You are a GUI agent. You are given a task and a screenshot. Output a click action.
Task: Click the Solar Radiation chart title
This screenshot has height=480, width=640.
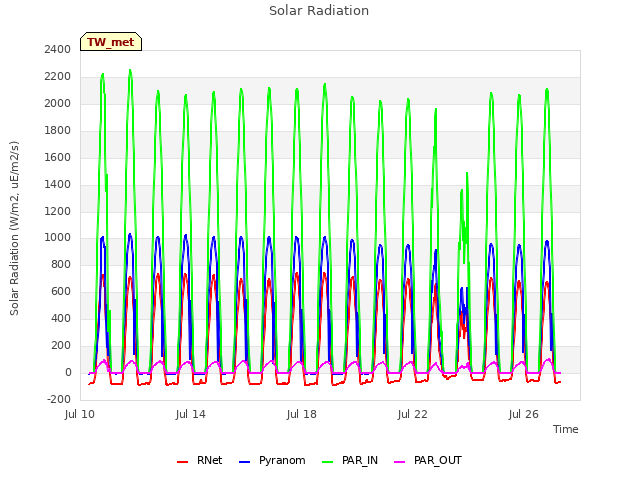319,11
